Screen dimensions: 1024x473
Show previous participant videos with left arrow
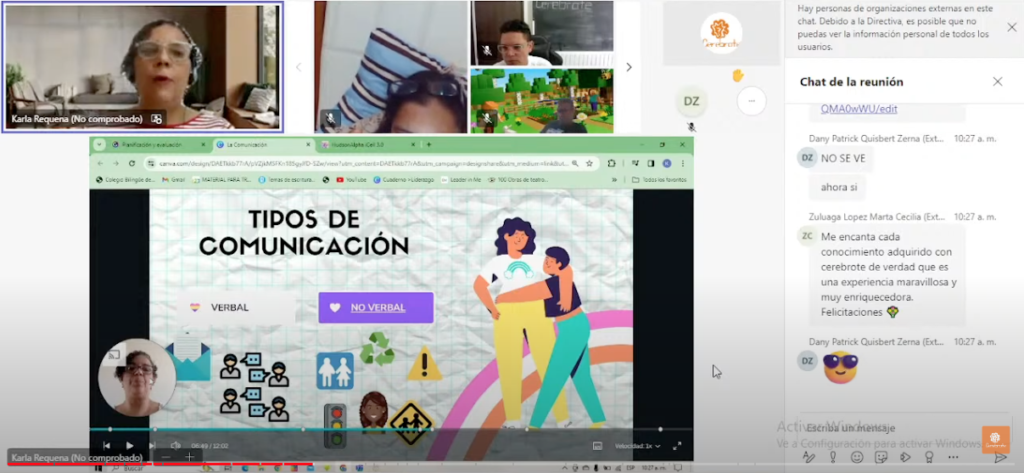click(298, 67)
